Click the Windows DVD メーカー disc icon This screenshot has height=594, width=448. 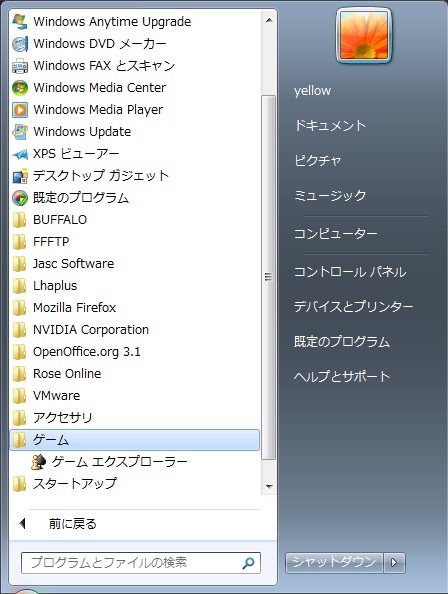20,44
